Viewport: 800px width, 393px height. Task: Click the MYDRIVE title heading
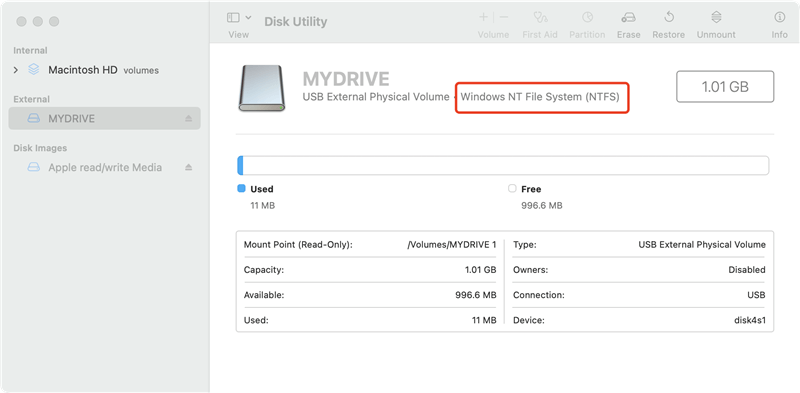(x=346, y=79)
